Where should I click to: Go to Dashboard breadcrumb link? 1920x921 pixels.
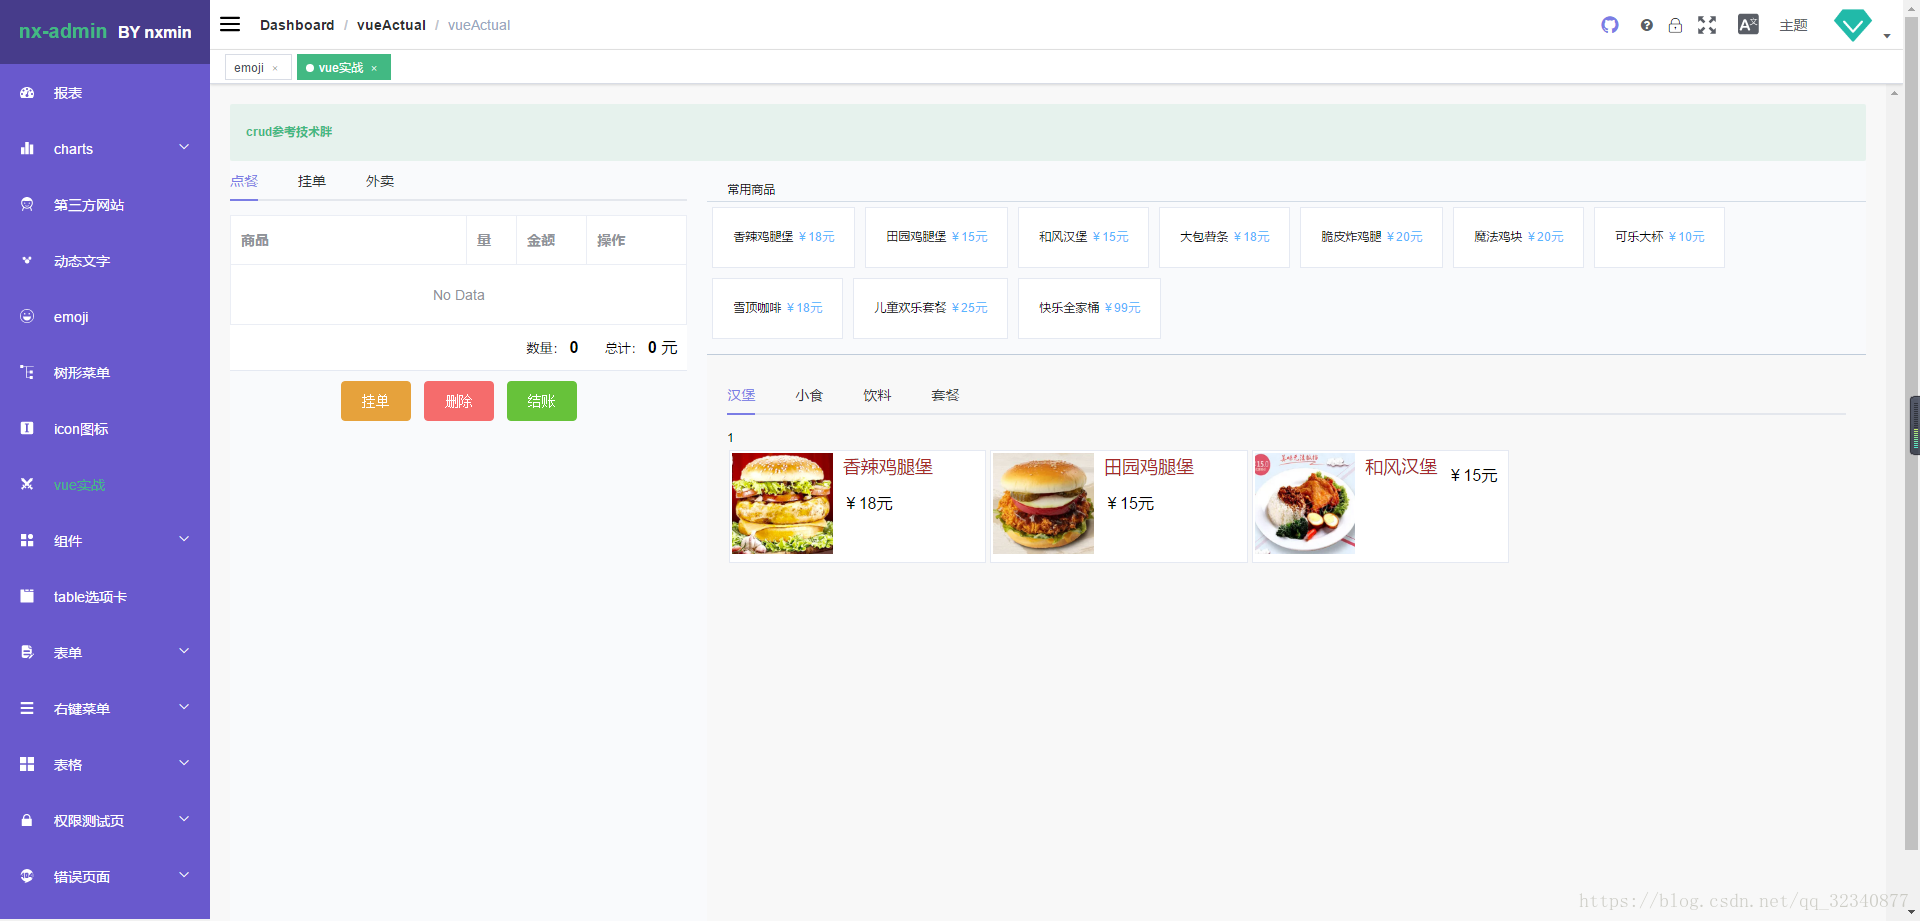(297, 25)
